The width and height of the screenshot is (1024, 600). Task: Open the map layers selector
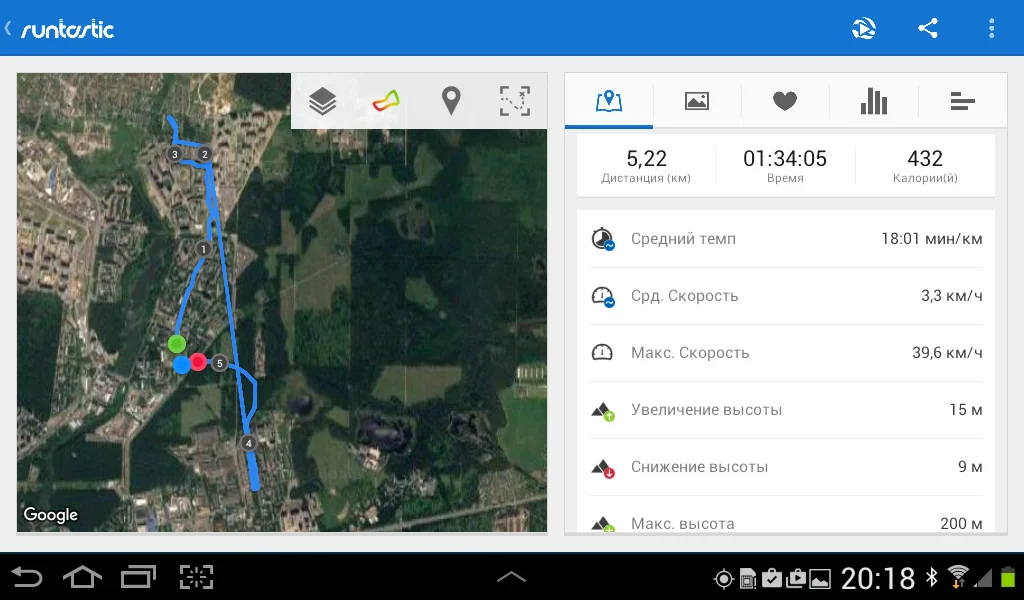322,101
